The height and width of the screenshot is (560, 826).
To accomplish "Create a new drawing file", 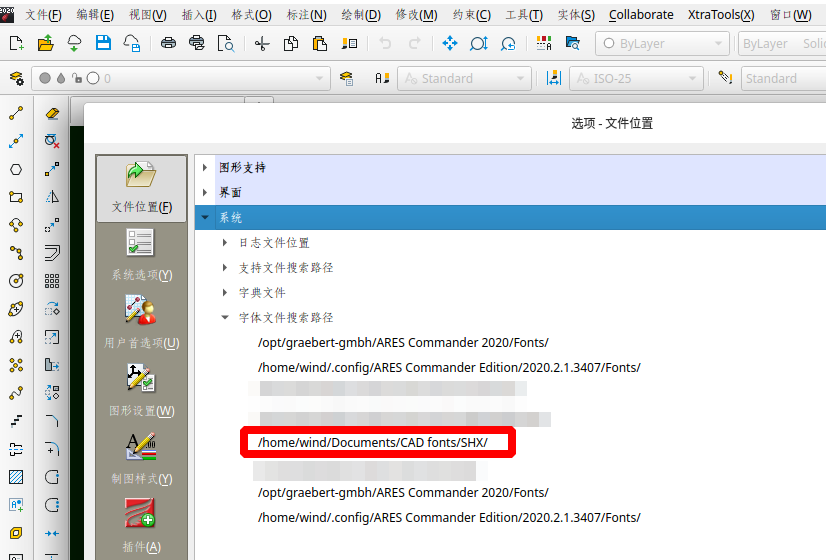I will point(16,43).
